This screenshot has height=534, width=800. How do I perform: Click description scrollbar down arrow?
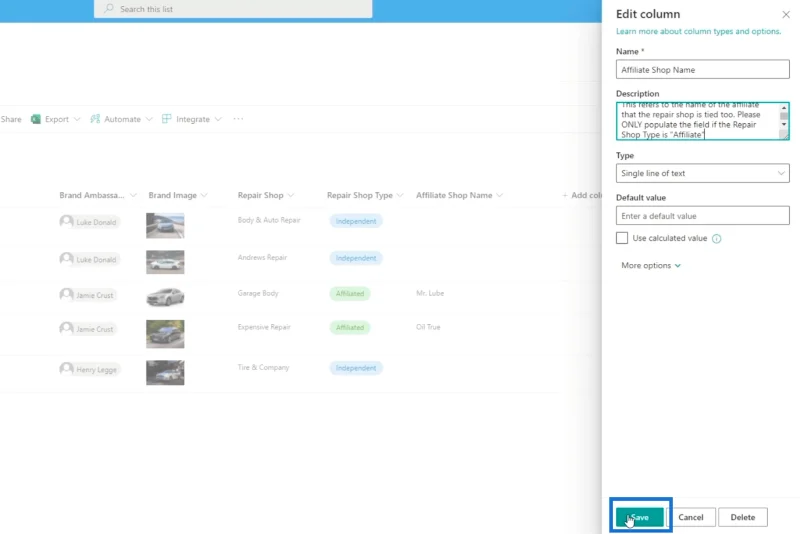(784, 124)
